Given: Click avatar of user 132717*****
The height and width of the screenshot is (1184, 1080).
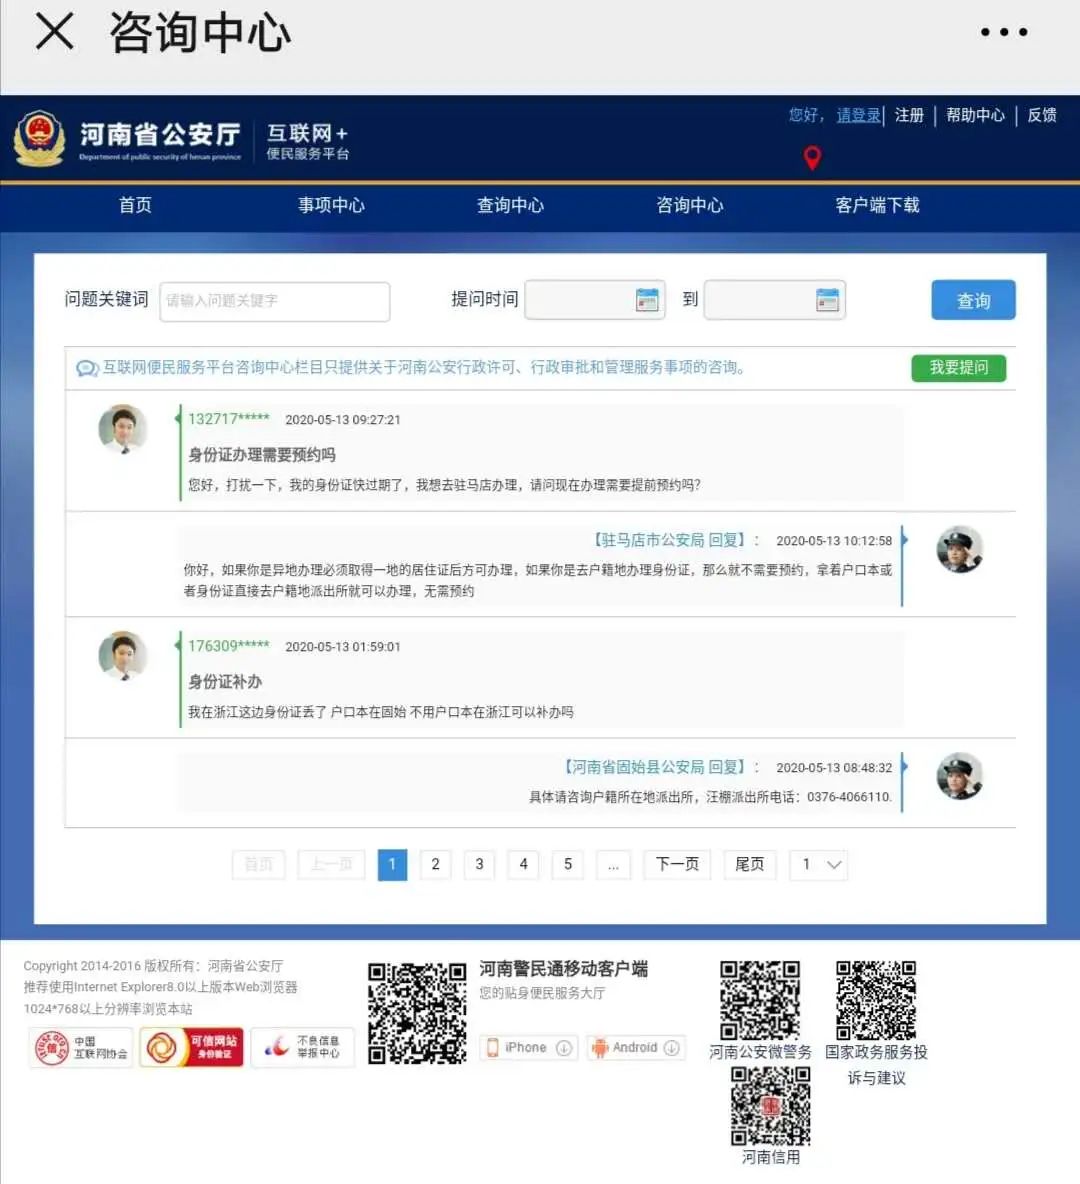Looking at the screenshot, I should tap(122, 429).
